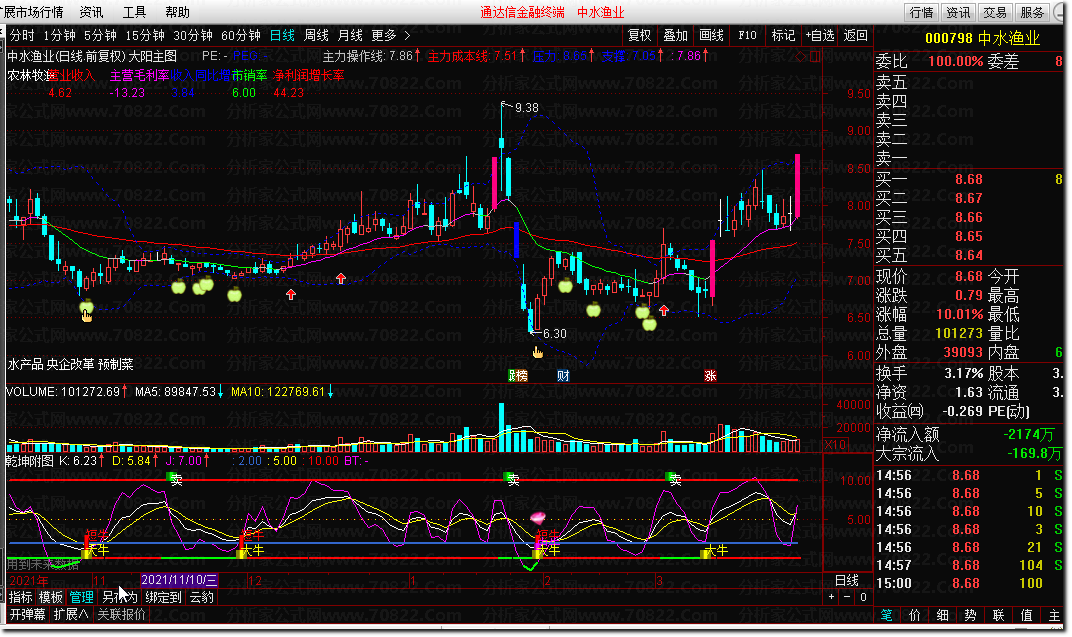Screen dimensions: 1072x637
Task: Click 买一 bid price 8.68
Action: point(969,179)
